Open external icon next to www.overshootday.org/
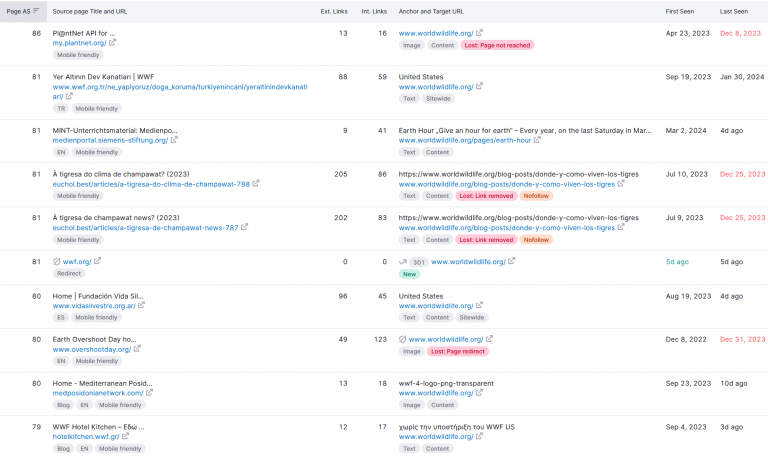This screenshot has height=457, width=768. (137, 349)
